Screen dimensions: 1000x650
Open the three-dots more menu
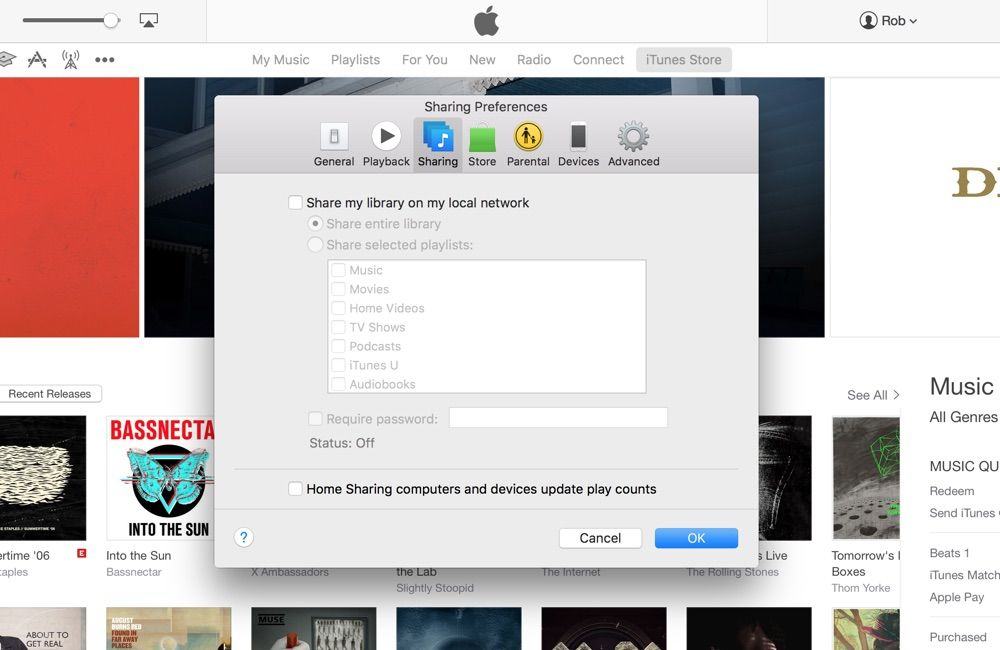click(104, 60)
